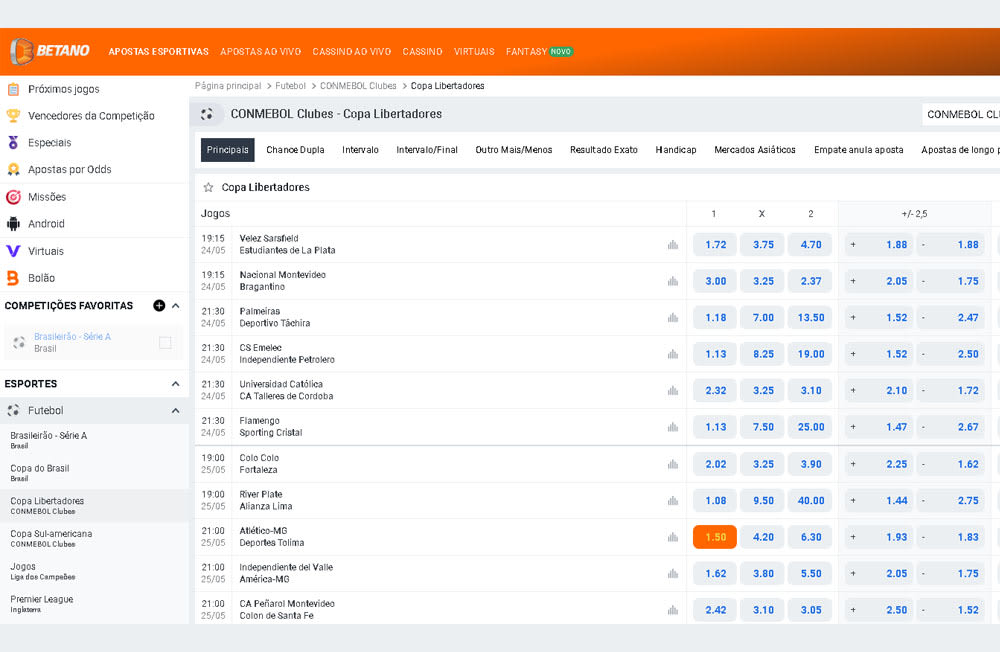Open stats icon for CA Peñarol Montevideo match

[x=673, y=610]
